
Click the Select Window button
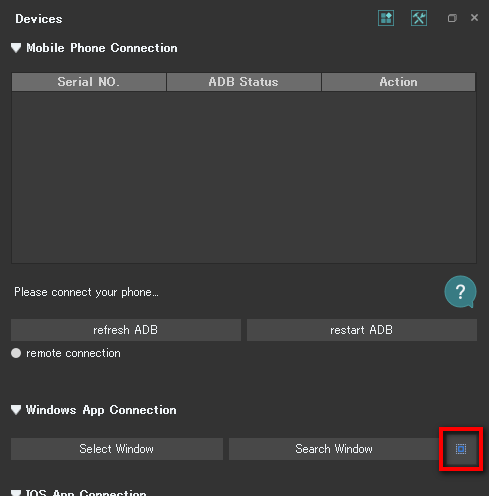(117, 449)
